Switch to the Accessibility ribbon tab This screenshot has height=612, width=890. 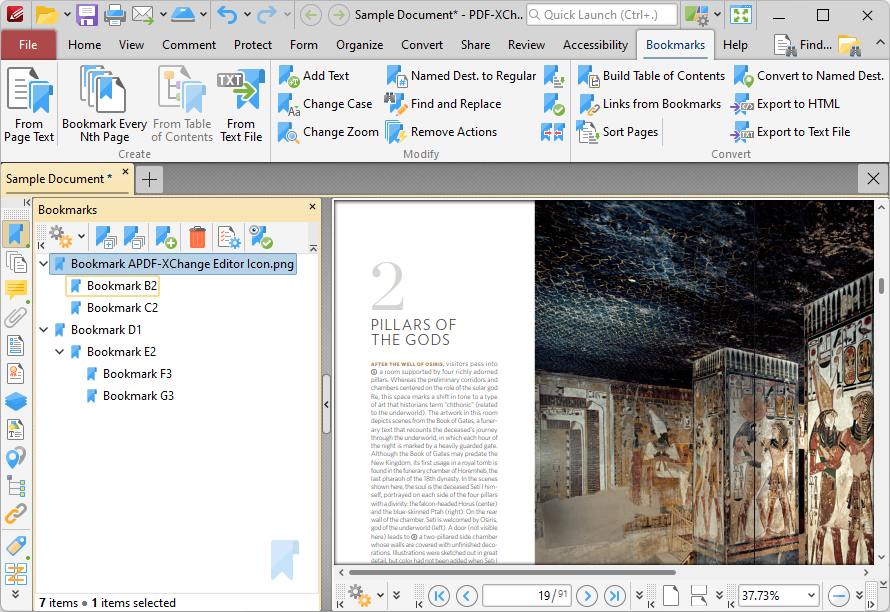[x=595, y=45]
